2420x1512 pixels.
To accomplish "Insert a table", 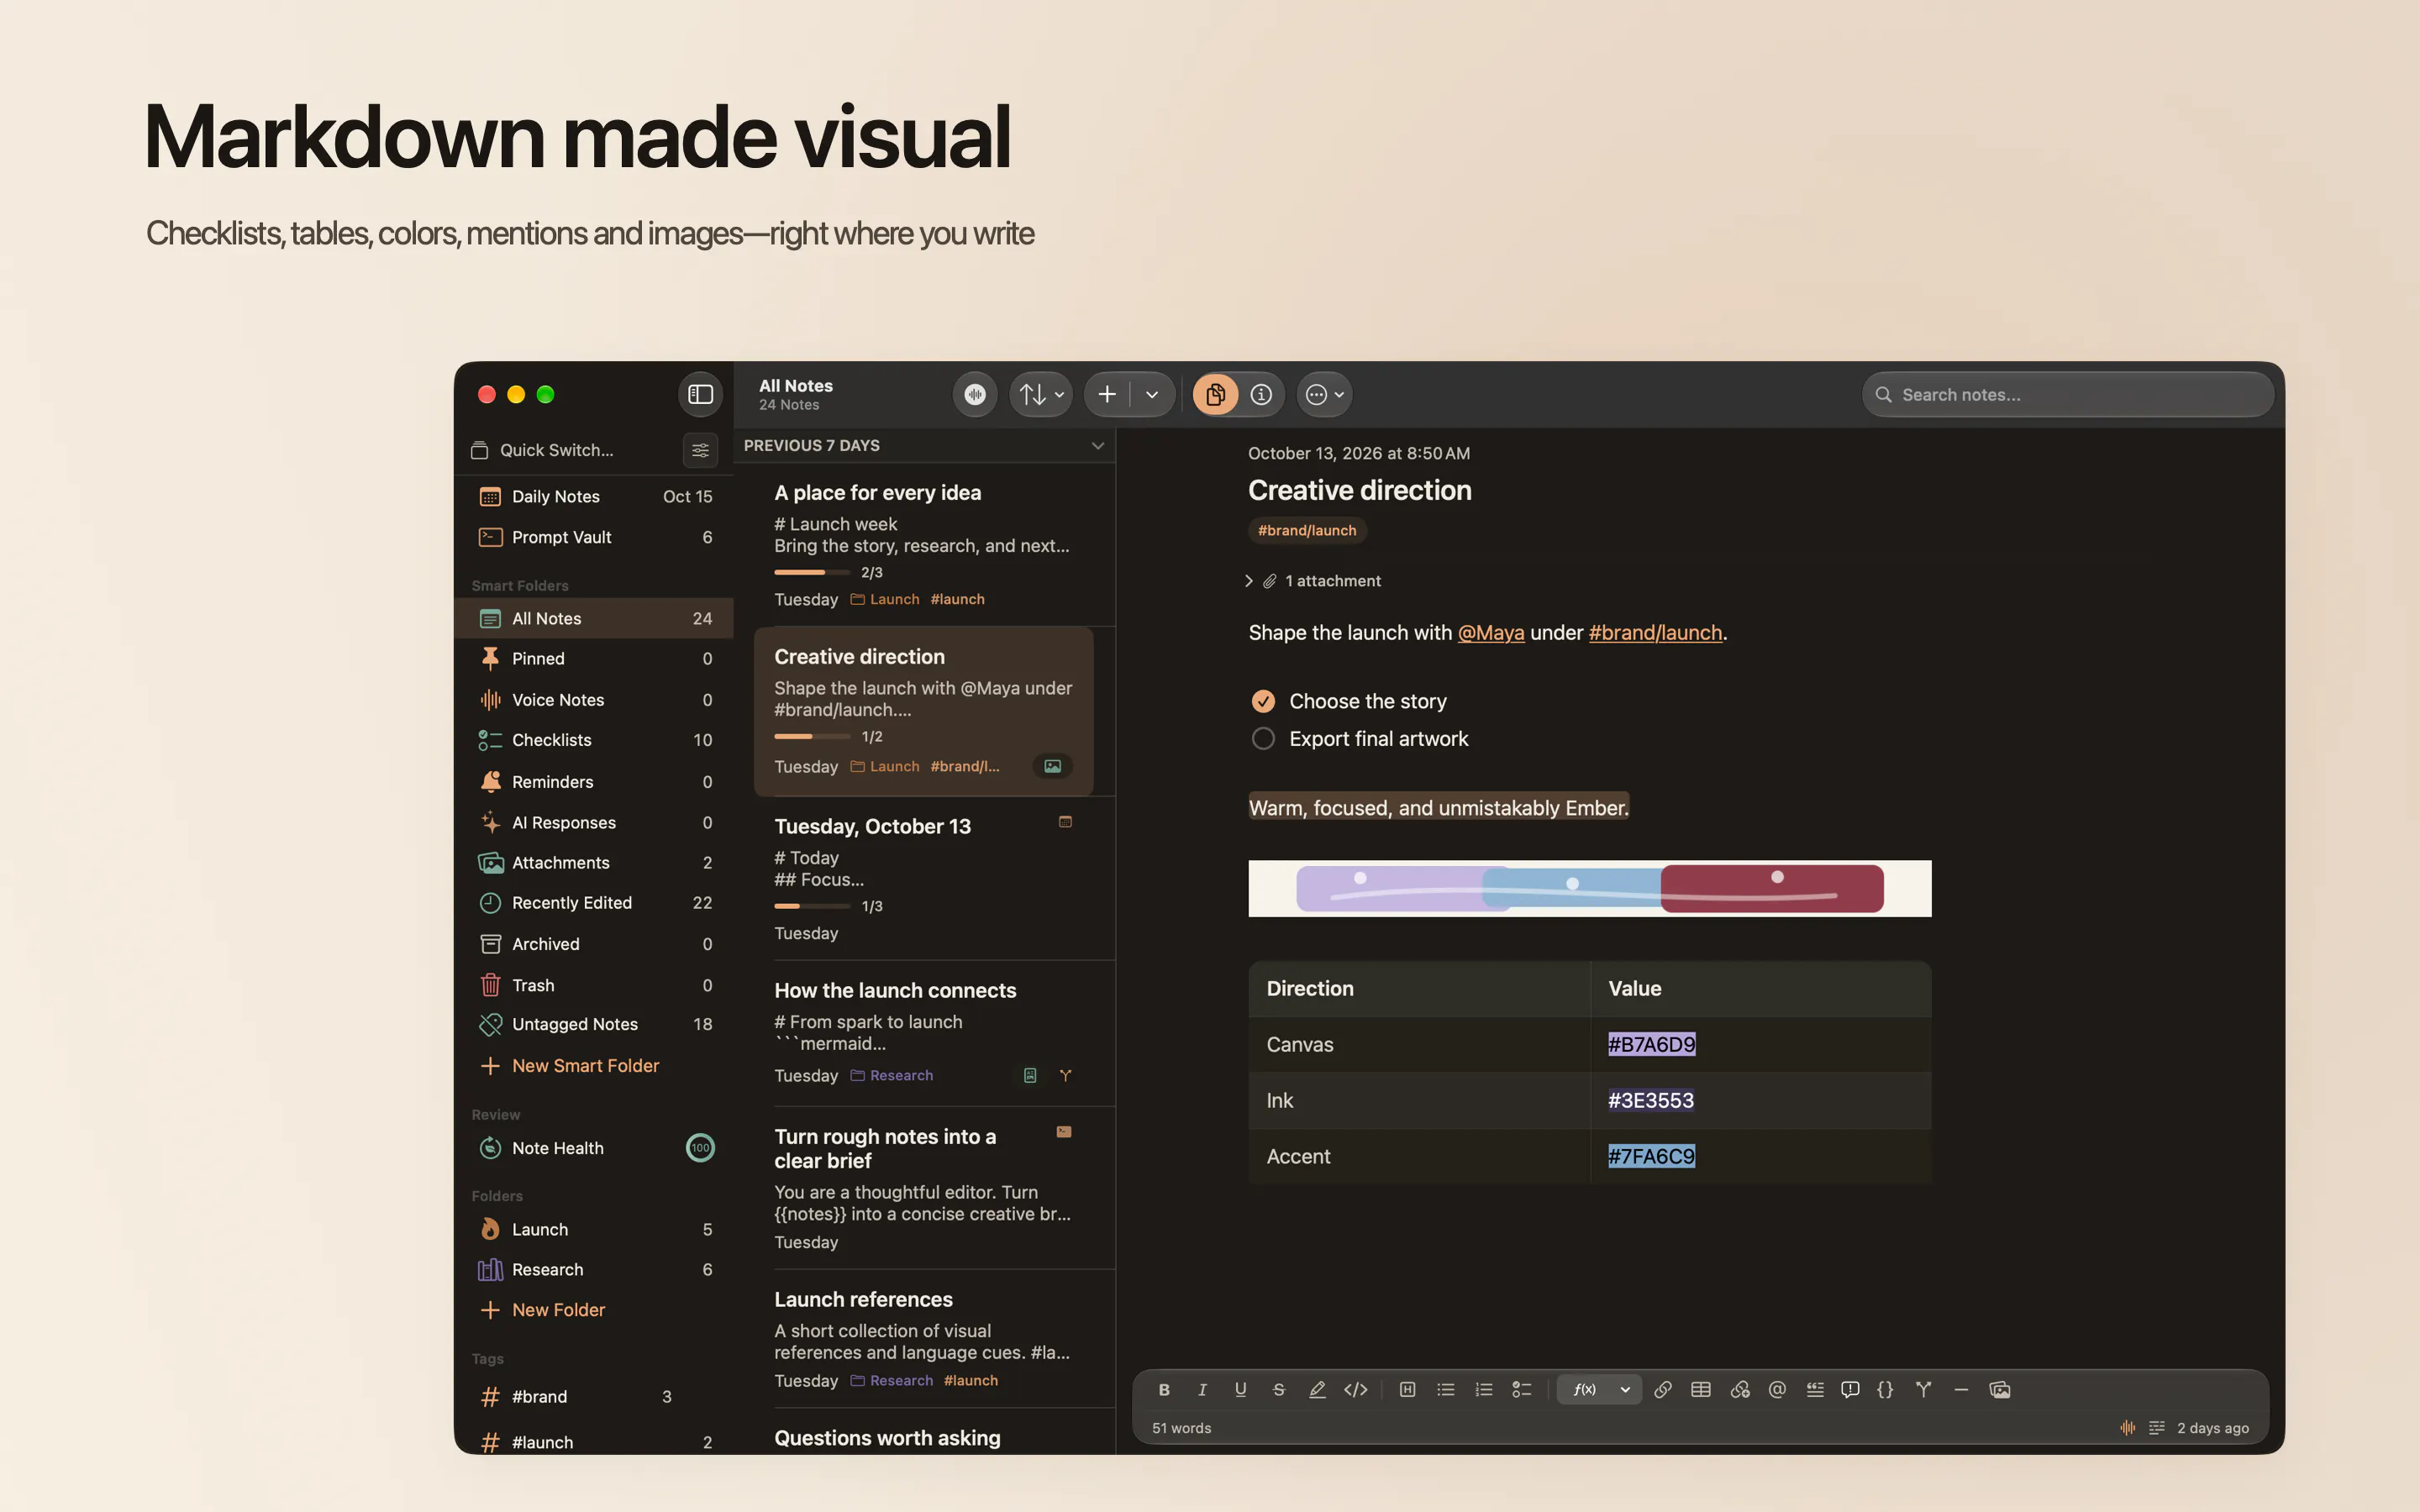I will coord(1700,1389).
